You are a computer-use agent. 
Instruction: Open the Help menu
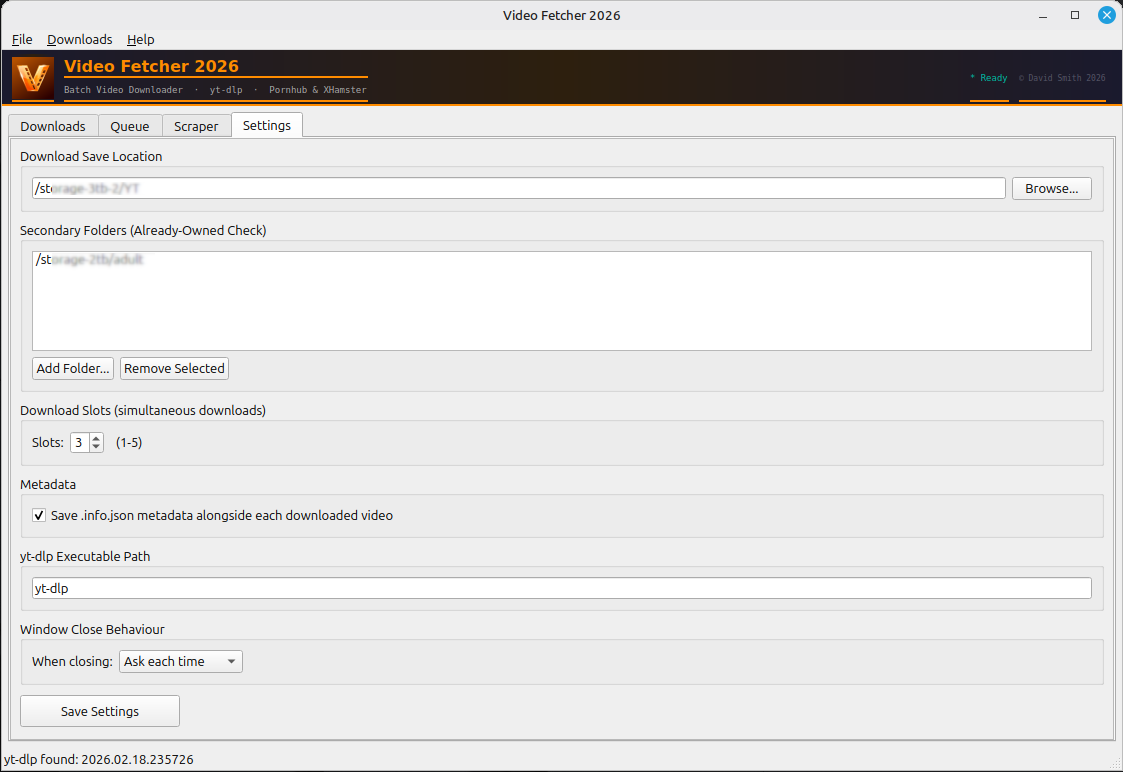click(x=140, y=39)
